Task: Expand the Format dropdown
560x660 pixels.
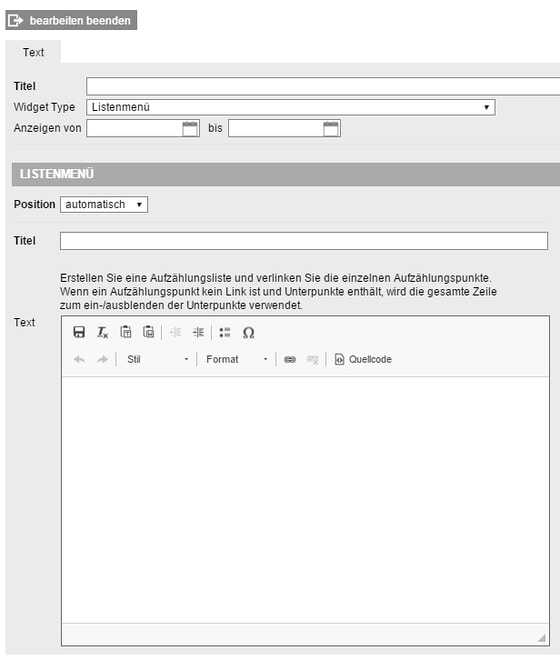Action: [236, 359]
